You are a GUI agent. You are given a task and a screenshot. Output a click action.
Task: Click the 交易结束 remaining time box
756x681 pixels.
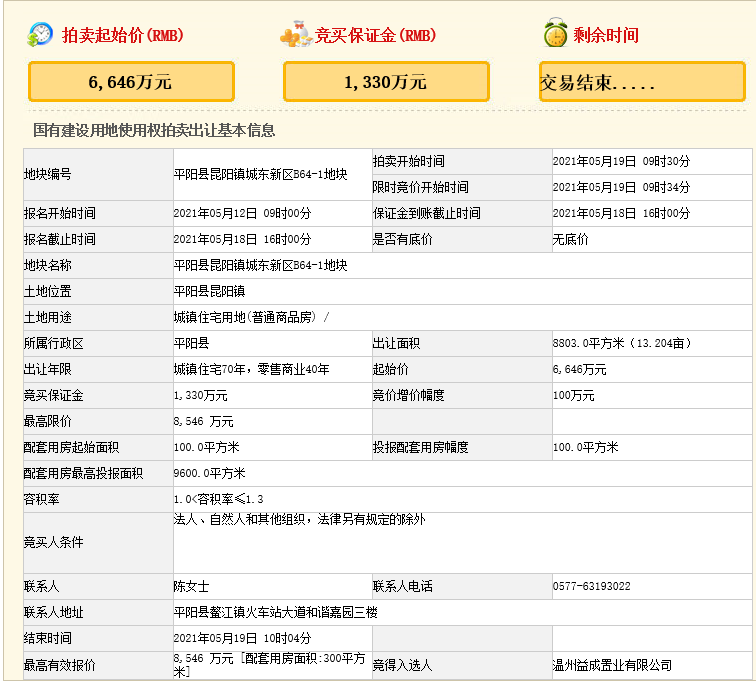point(642,82)
